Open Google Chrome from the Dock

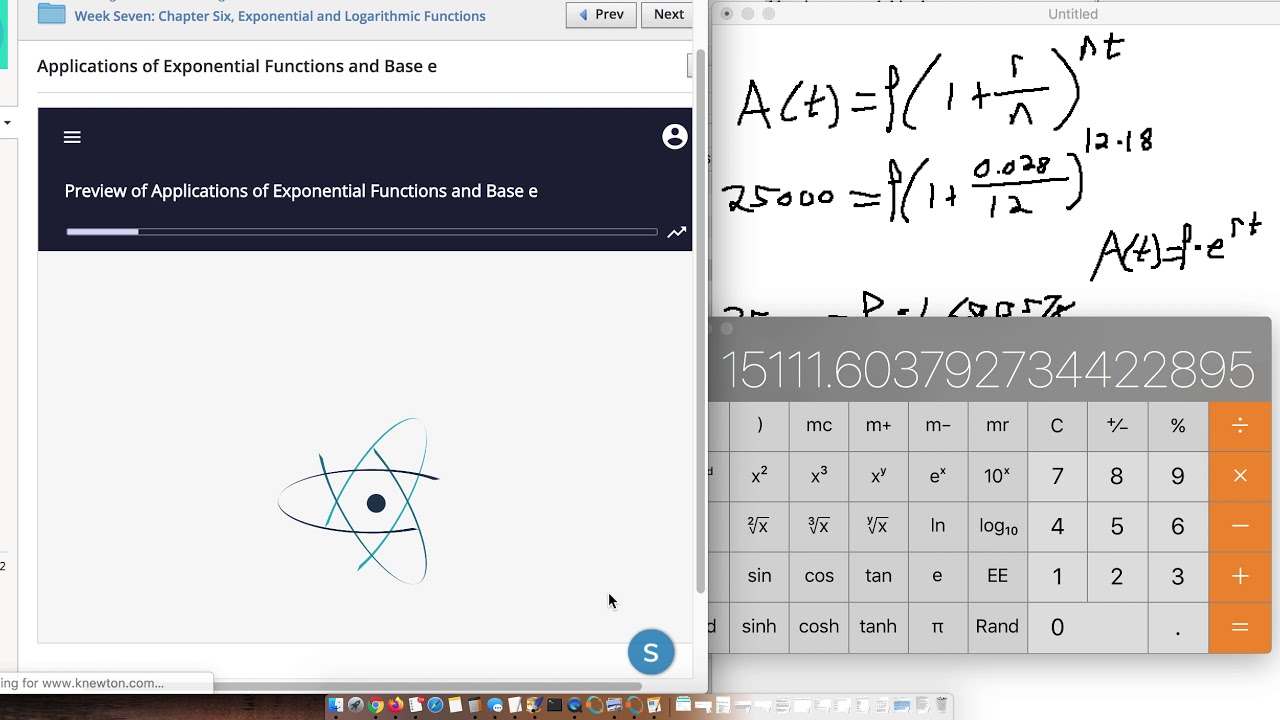tap(375, 705)
